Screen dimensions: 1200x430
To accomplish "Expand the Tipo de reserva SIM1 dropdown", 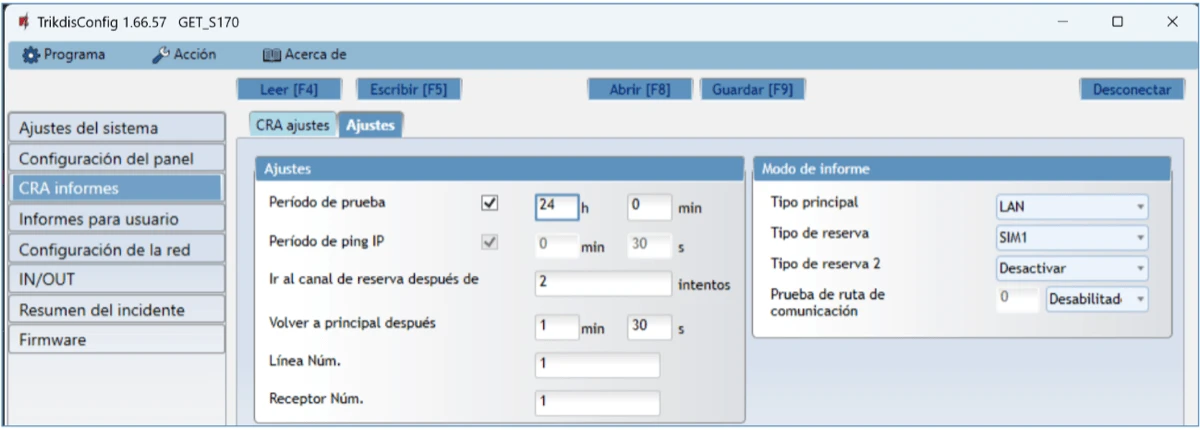I will (1072, 237).
